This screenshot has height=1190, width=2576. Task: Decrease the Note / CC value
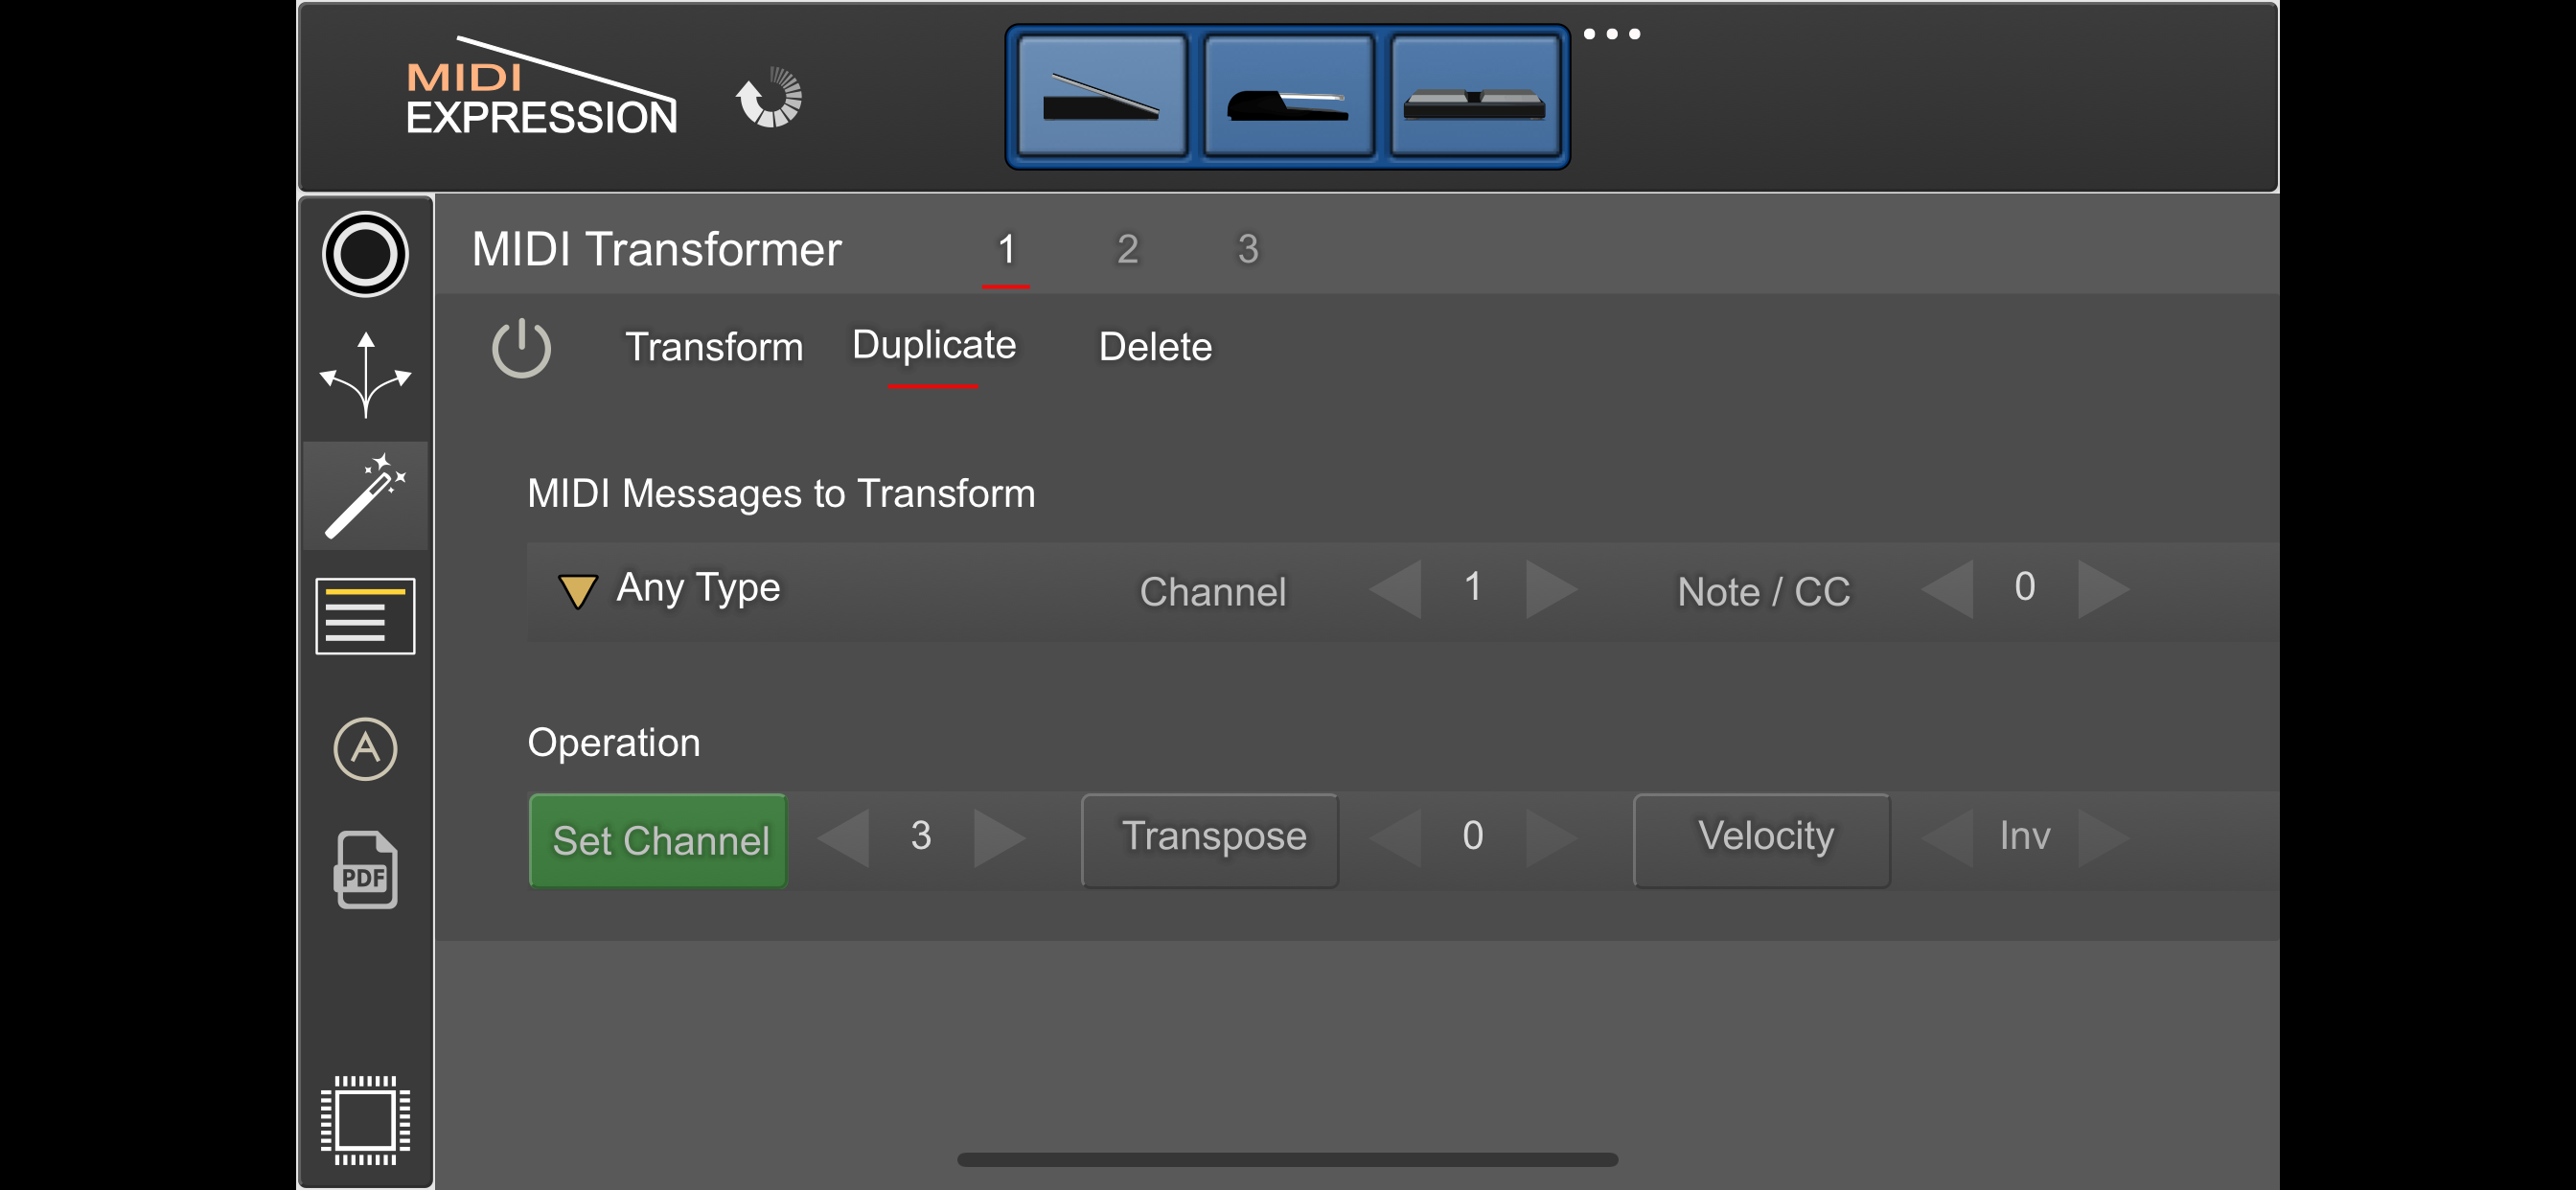point(1948,590)
